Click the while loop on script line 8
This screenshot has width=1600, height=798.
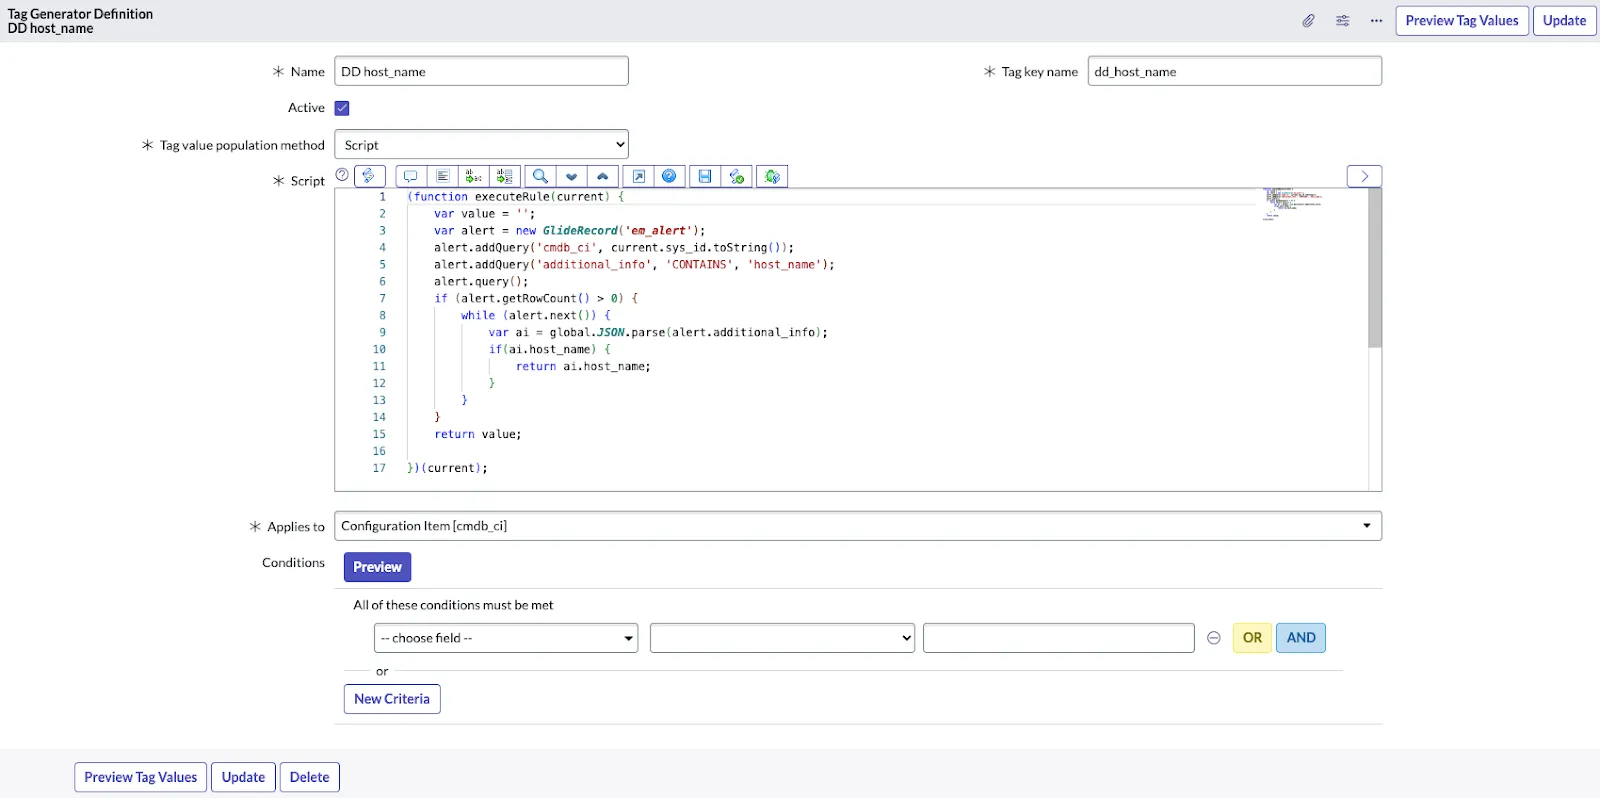tap(536, 315)
